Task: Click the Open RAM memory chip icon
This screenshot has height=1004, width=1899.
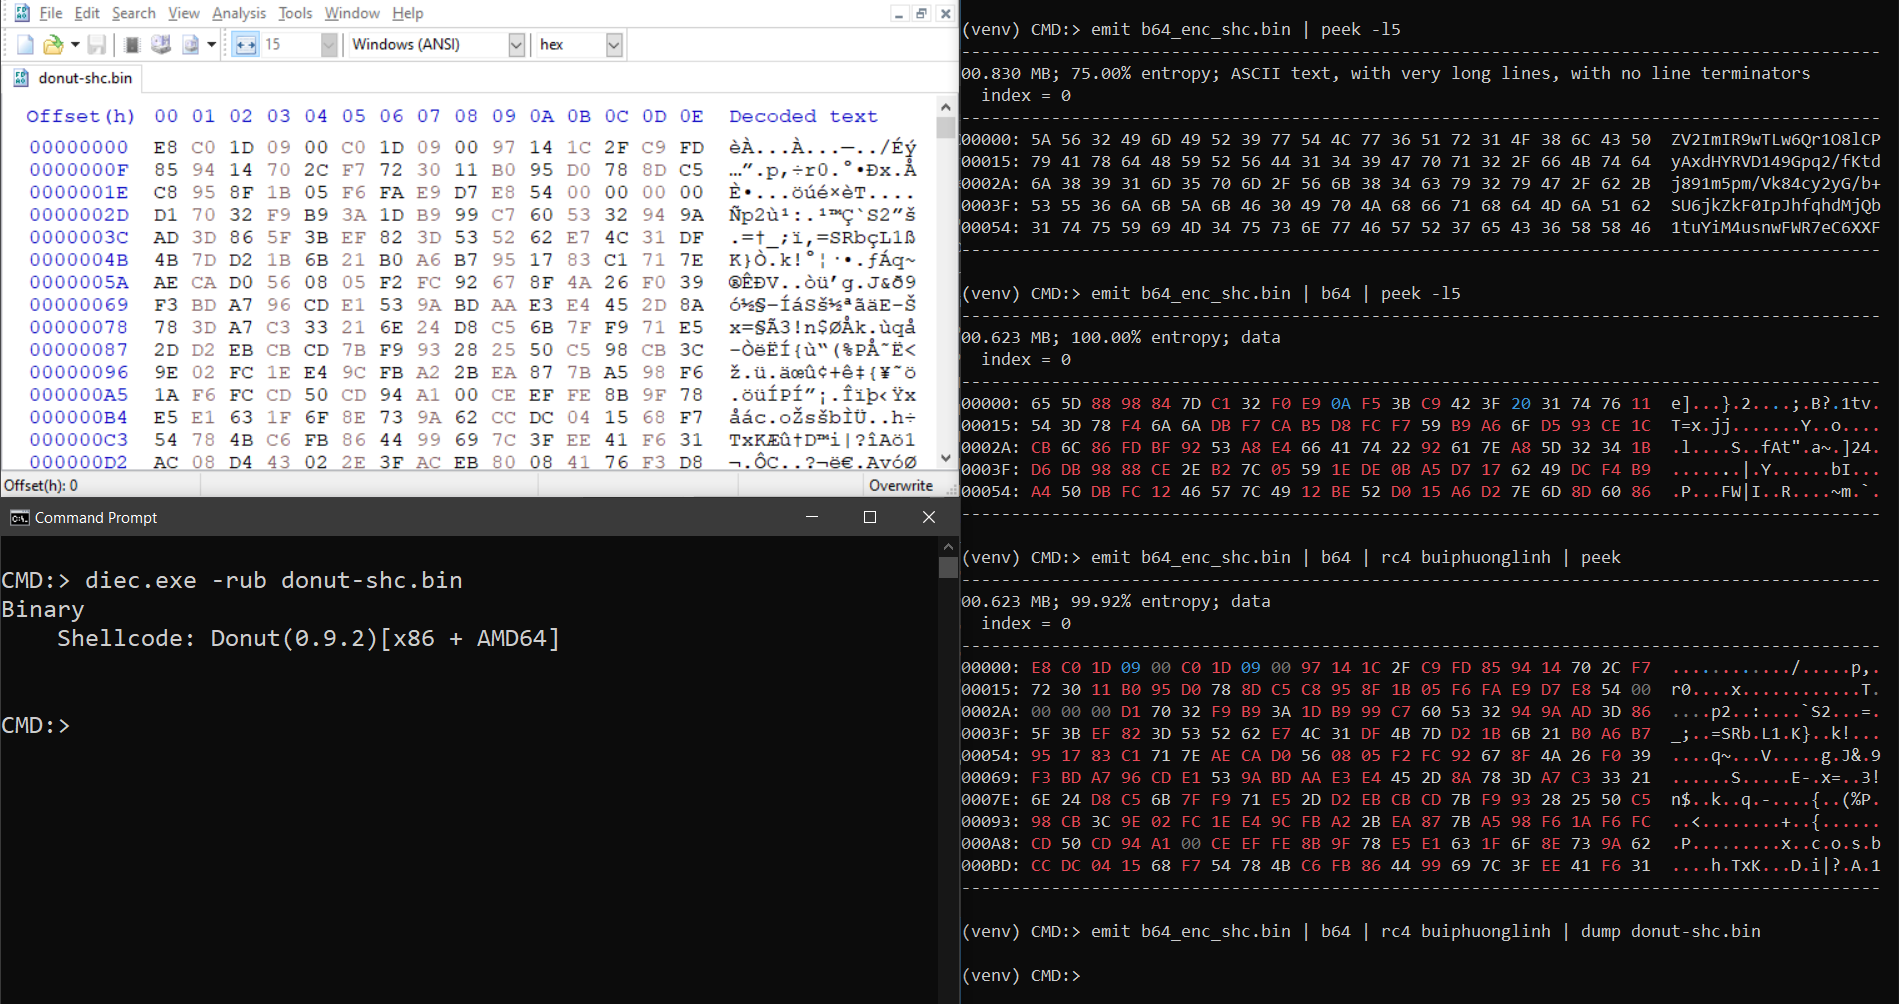Action: pos(131,44)
